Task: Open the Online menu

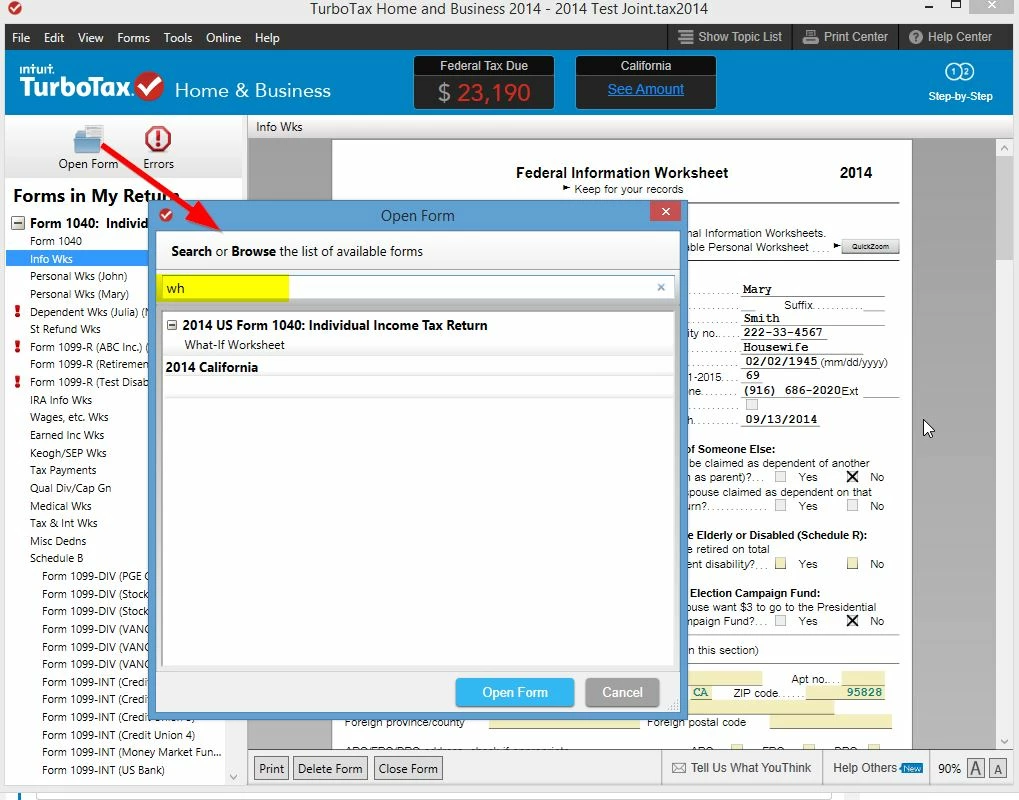Action: pyautogui.click(x=224, y=38)
